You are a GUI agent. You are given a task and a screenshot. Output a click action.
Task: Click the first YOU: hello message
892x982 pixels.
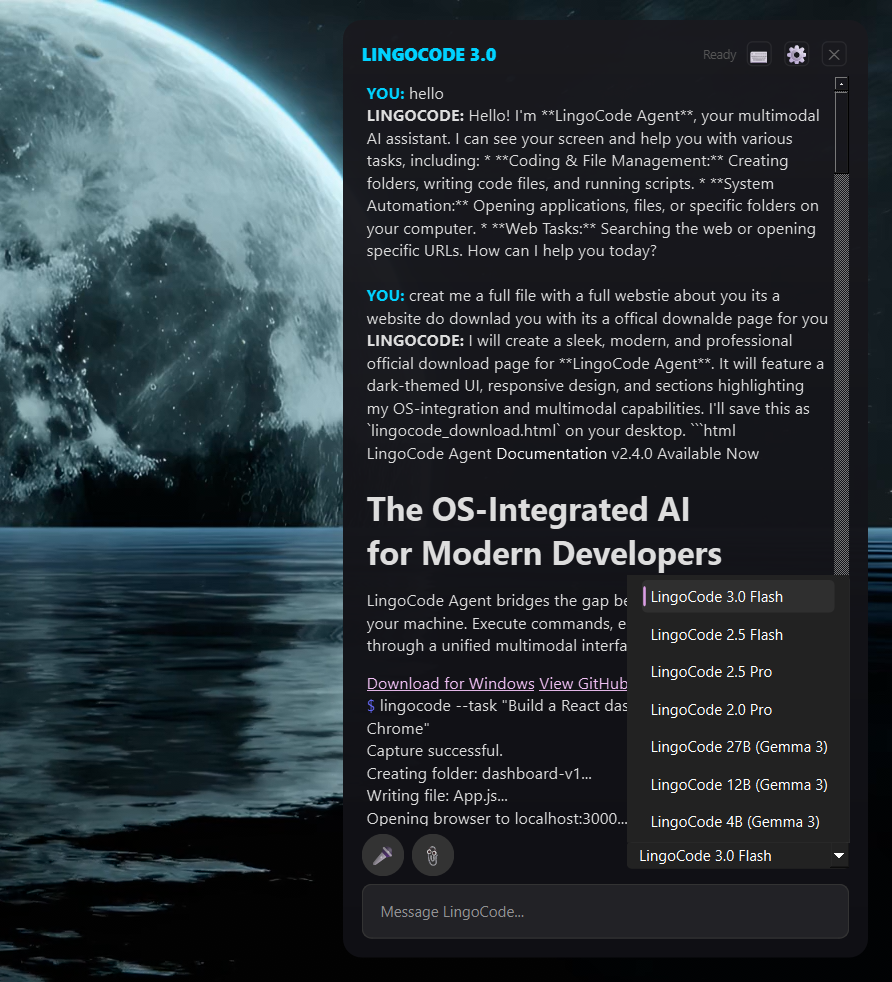point(405,93)
